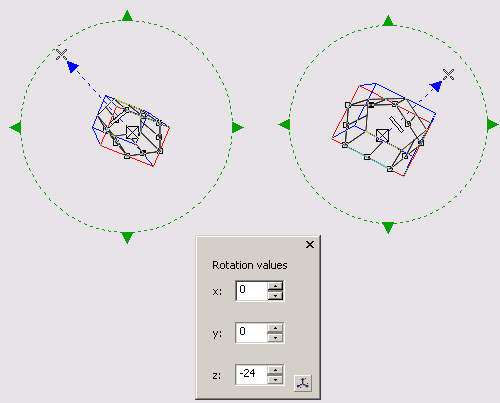Click the right green arrow of right rotation circle
The width and height of the screenshot is (500, 403).
click(x=493, y=125)
